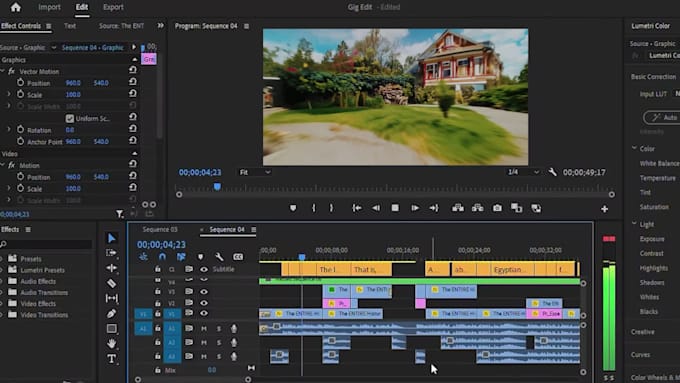This screenshot has width=680, height=383.
Task: Select the Razor tool
Action: click(111, 283)
